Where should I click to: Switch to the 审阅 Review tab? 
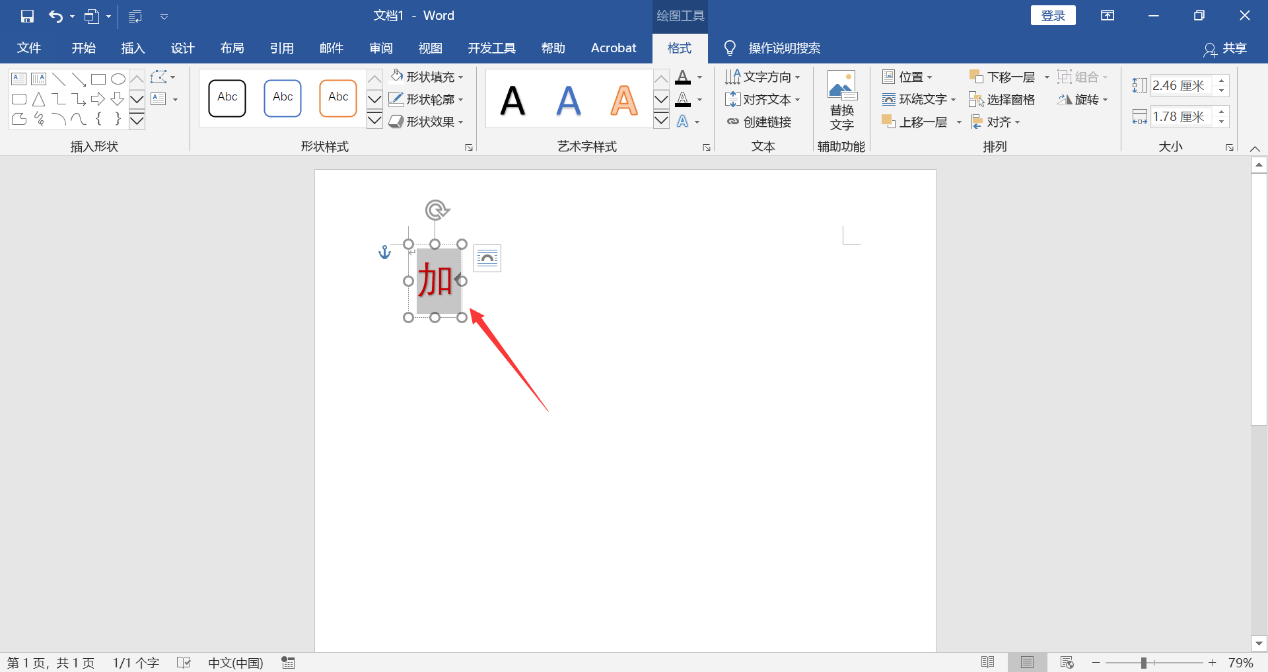point(381,48)
